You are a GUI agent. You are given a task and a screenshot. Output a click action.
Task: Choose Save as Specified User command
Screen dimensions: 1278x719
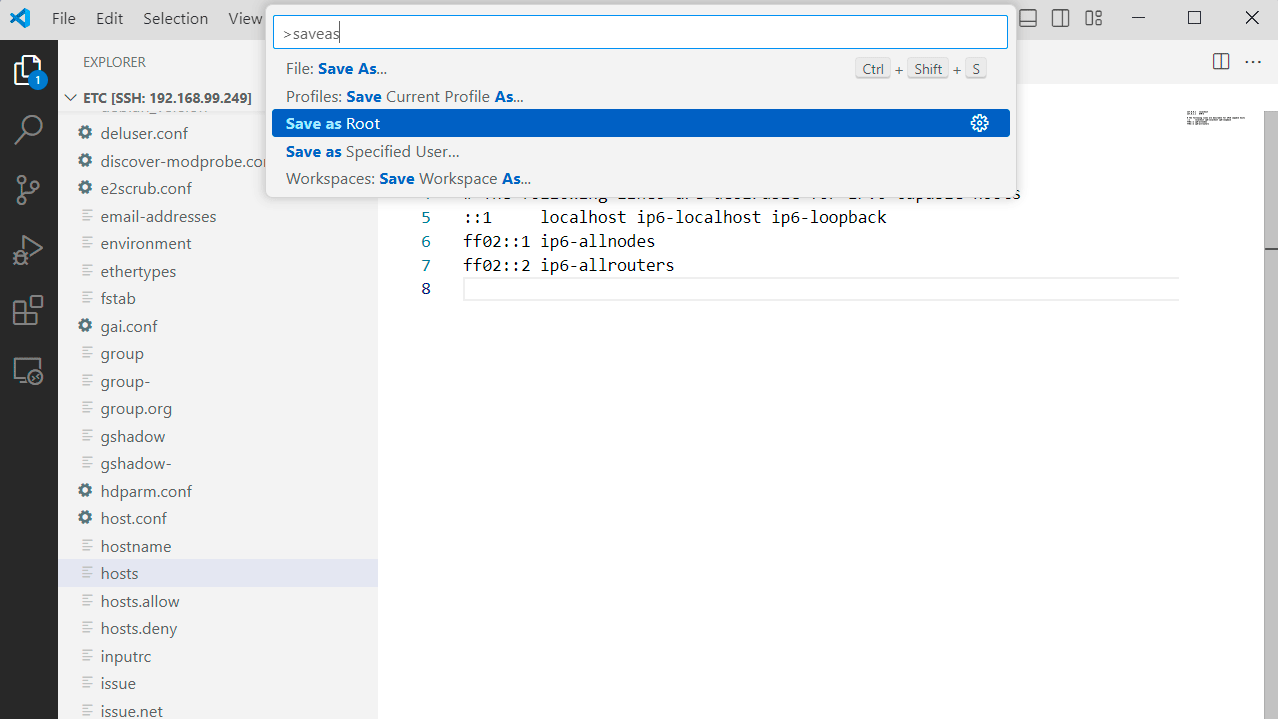coord(640,151)
